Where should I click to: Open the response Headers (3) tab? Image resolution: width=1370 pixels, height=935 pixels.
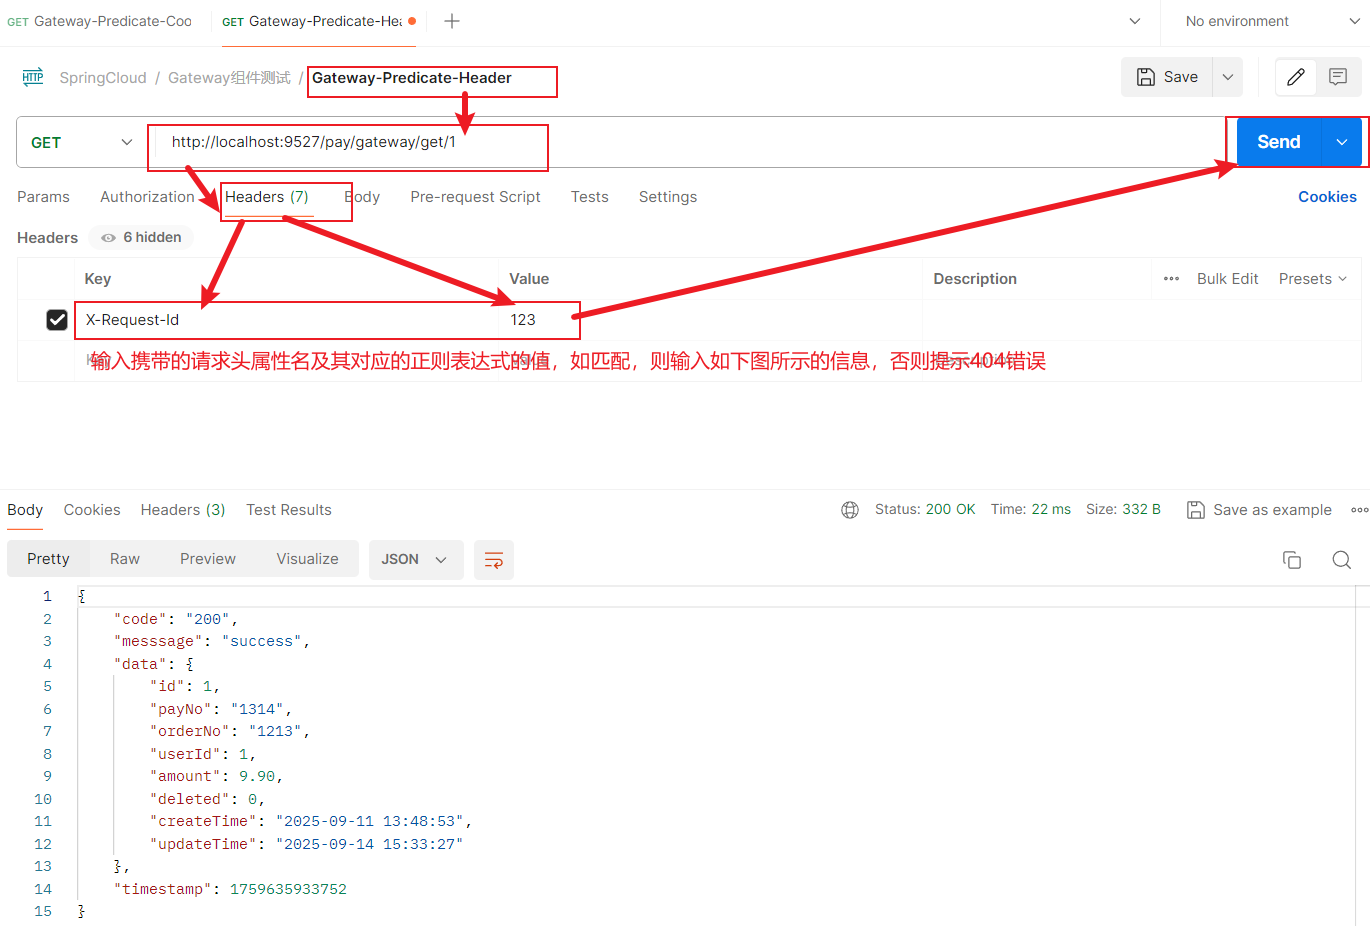(x=183, y=510)
